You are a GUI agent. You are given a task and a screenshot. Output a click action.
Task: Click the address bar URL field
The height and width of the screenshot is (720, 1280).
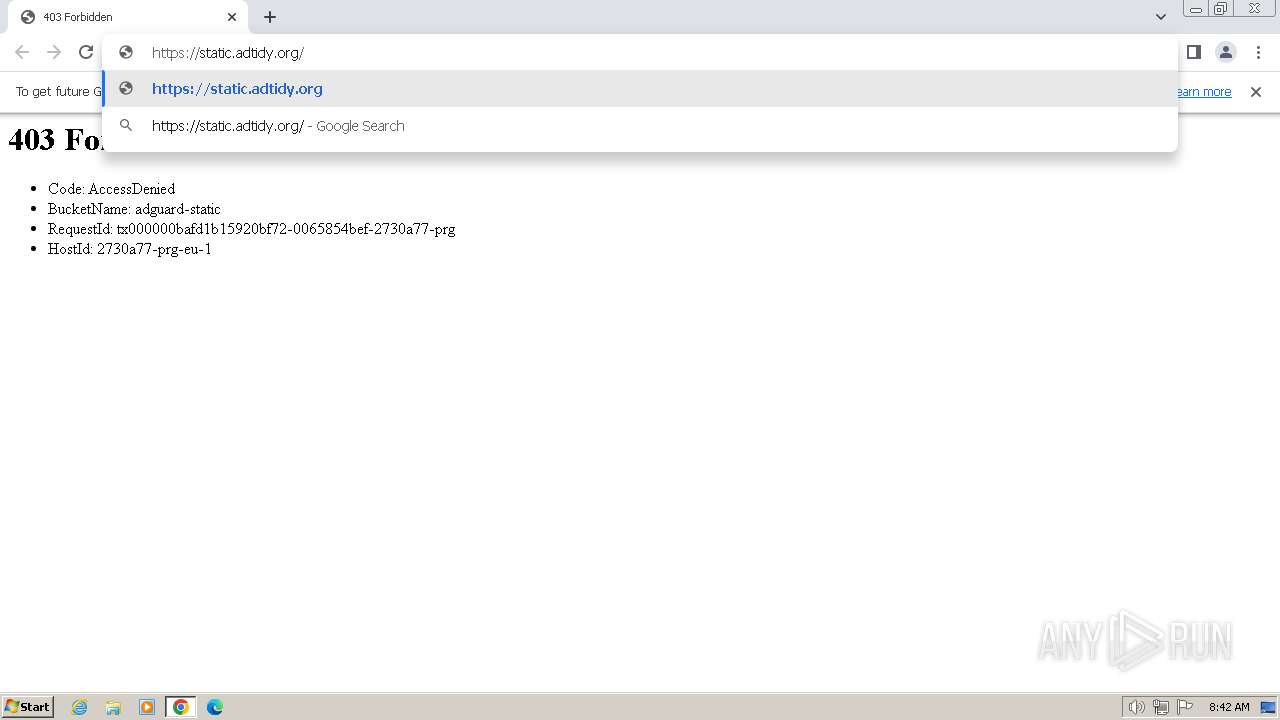click(640, 52)
